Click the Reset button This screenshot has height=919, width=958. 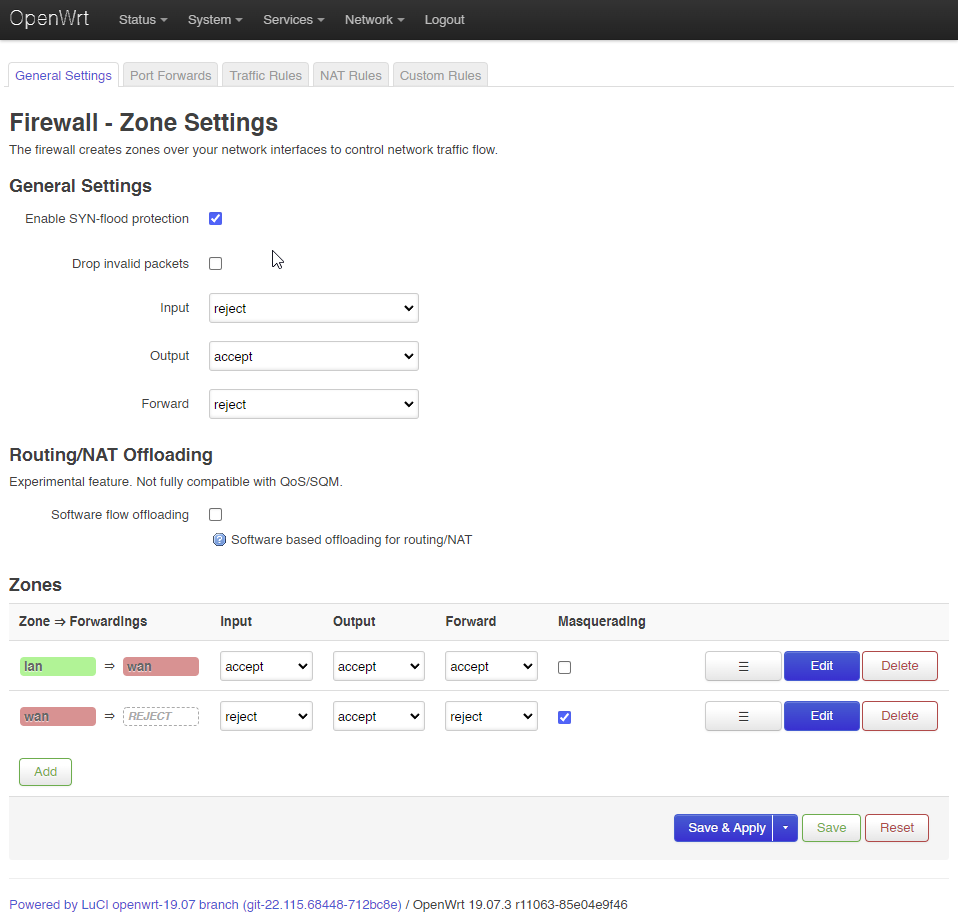coord(897,828)
